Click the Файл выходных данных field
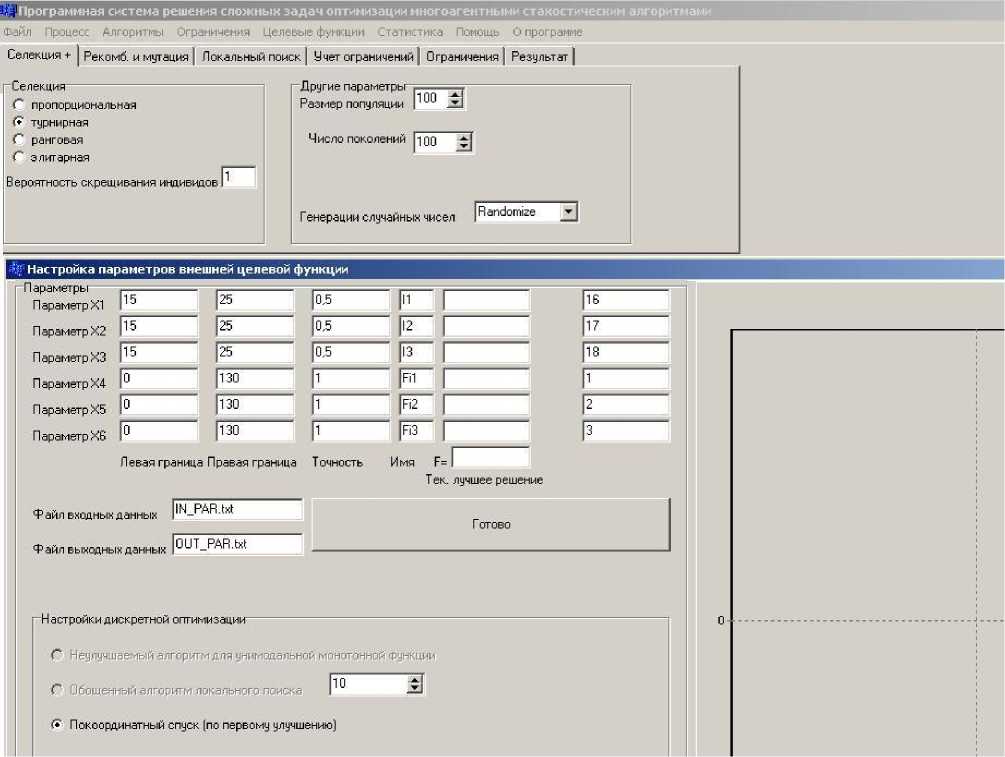This screenshot has height=757, width=1005. (x=237, y=544)
